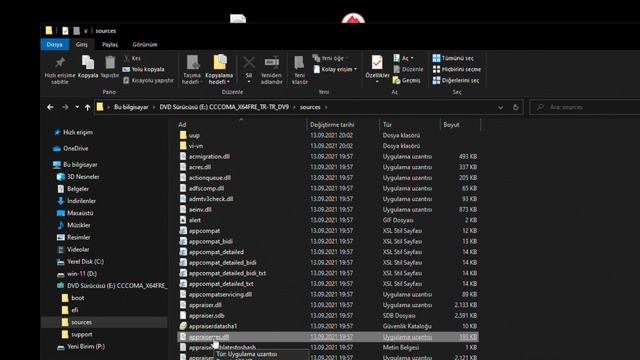Open recent locations dropdown arrow

click(77, 107)
